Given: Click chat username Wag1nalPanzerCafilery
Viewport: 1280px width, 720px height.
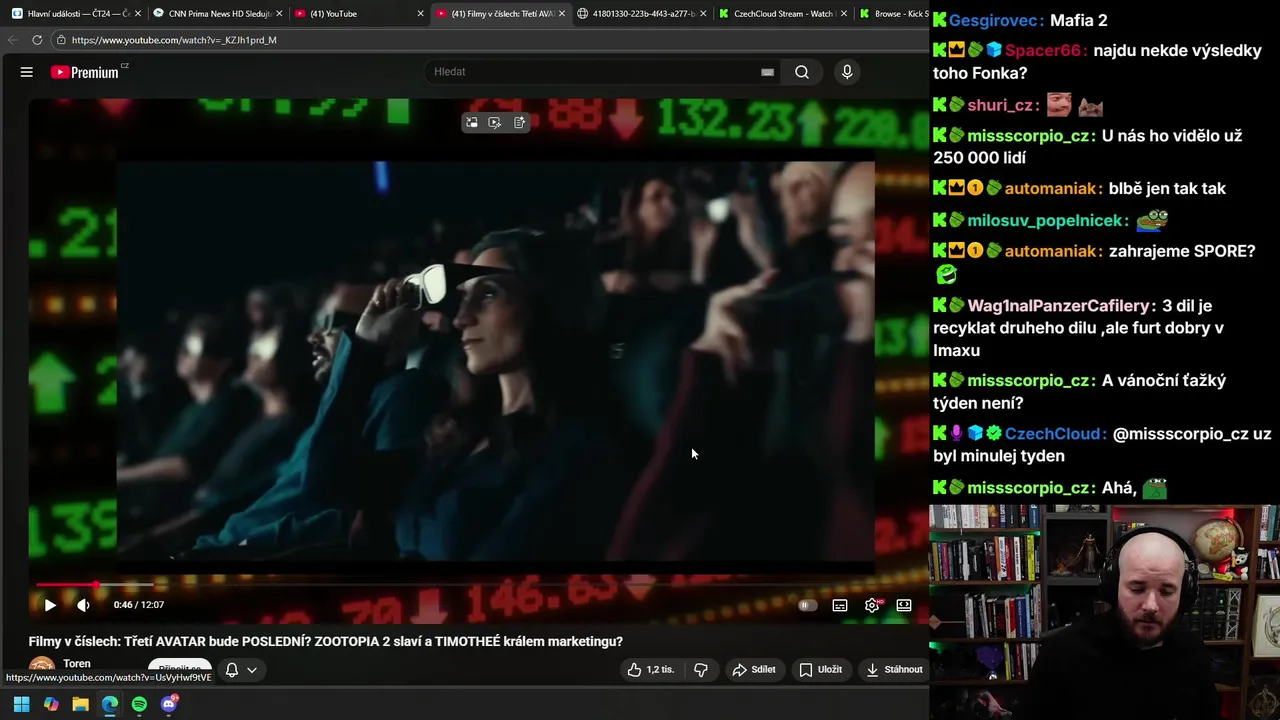Looking at the screenshot, I should 1060,306.
